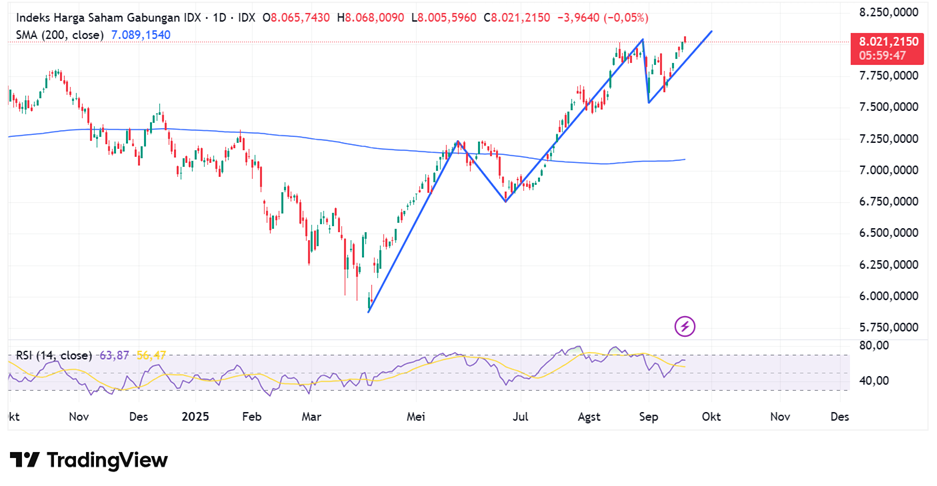Click the 6.500,0000 price axis label
This screenshot has width=937, height=486.
tap(889, 233)
